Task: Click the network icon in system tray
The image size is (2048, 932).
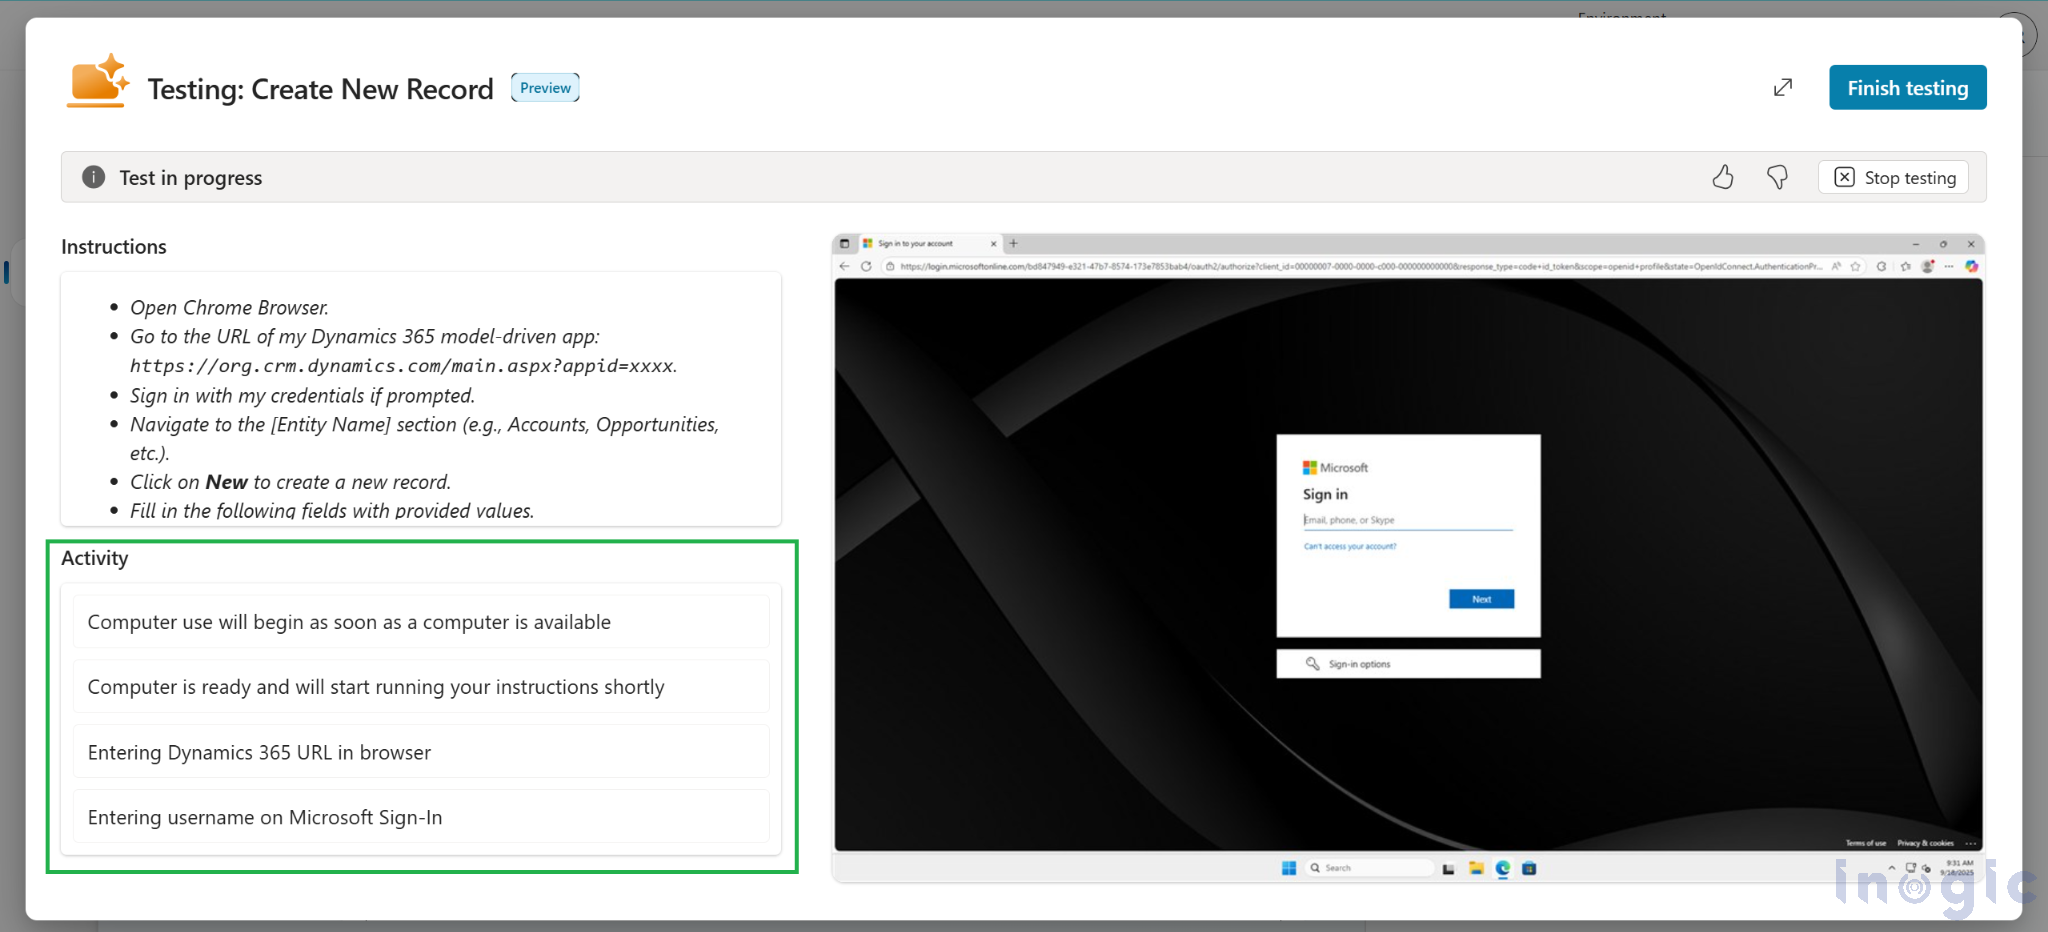Action: (1910, 868)
